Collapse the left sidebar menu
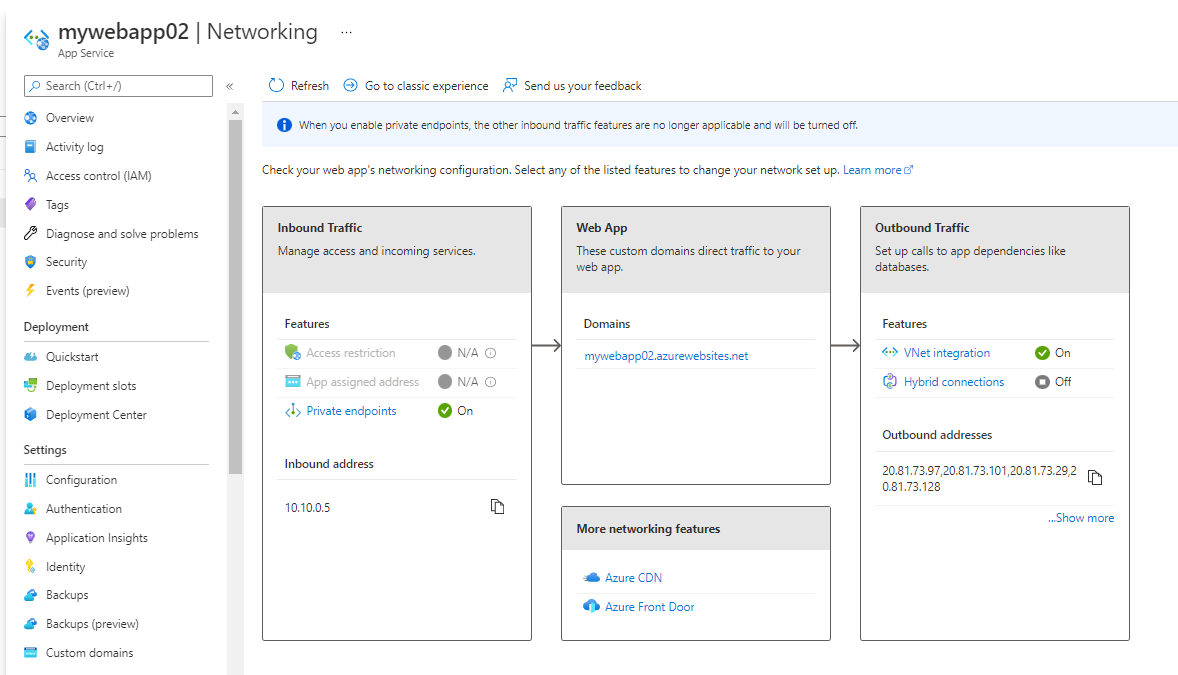The width and height of the screenshot is (1178, 675). (x=229, y=87)
